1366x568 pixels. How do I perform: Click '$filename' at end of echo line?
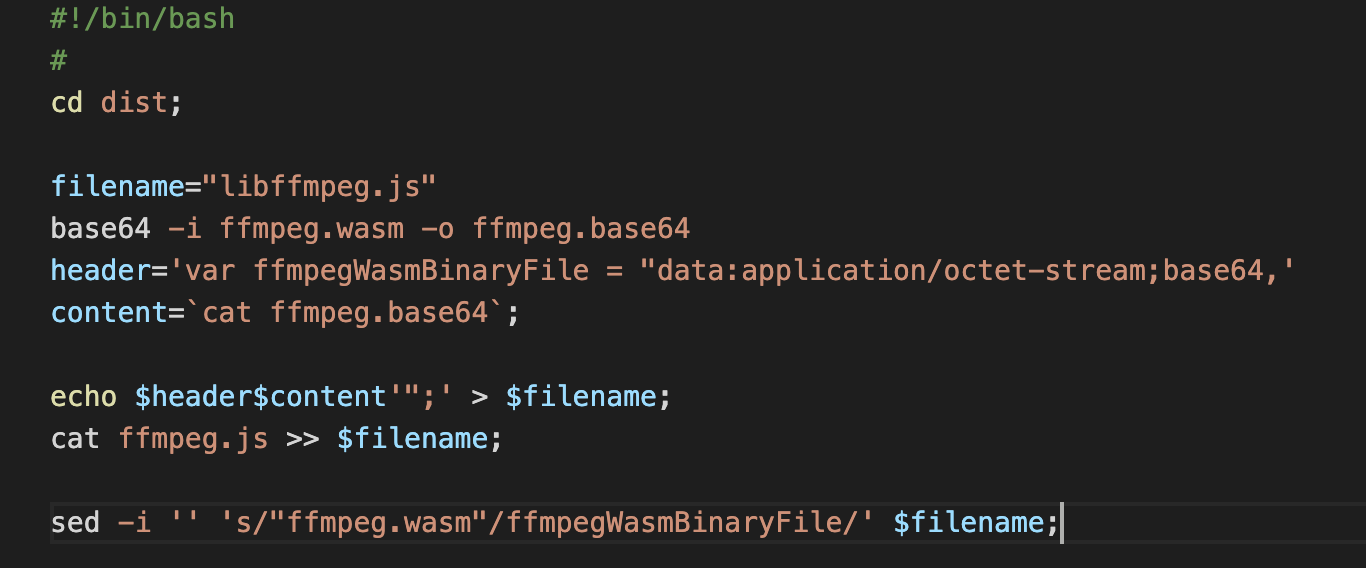click(x=581, y=397)
